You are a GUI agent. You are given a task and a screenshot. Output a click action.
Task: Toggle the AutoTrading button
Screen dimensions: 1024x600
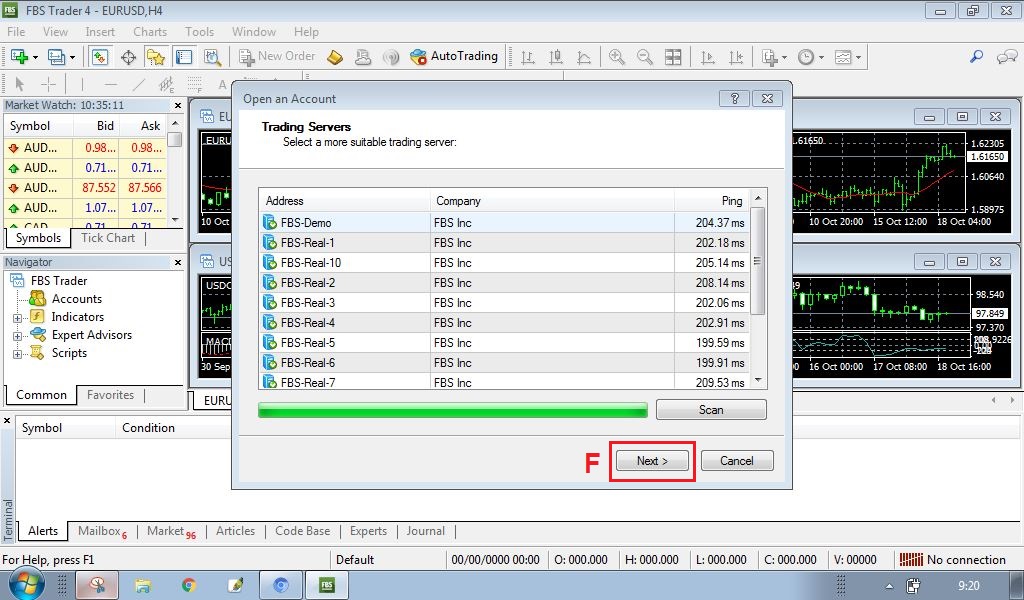point(454,57)
